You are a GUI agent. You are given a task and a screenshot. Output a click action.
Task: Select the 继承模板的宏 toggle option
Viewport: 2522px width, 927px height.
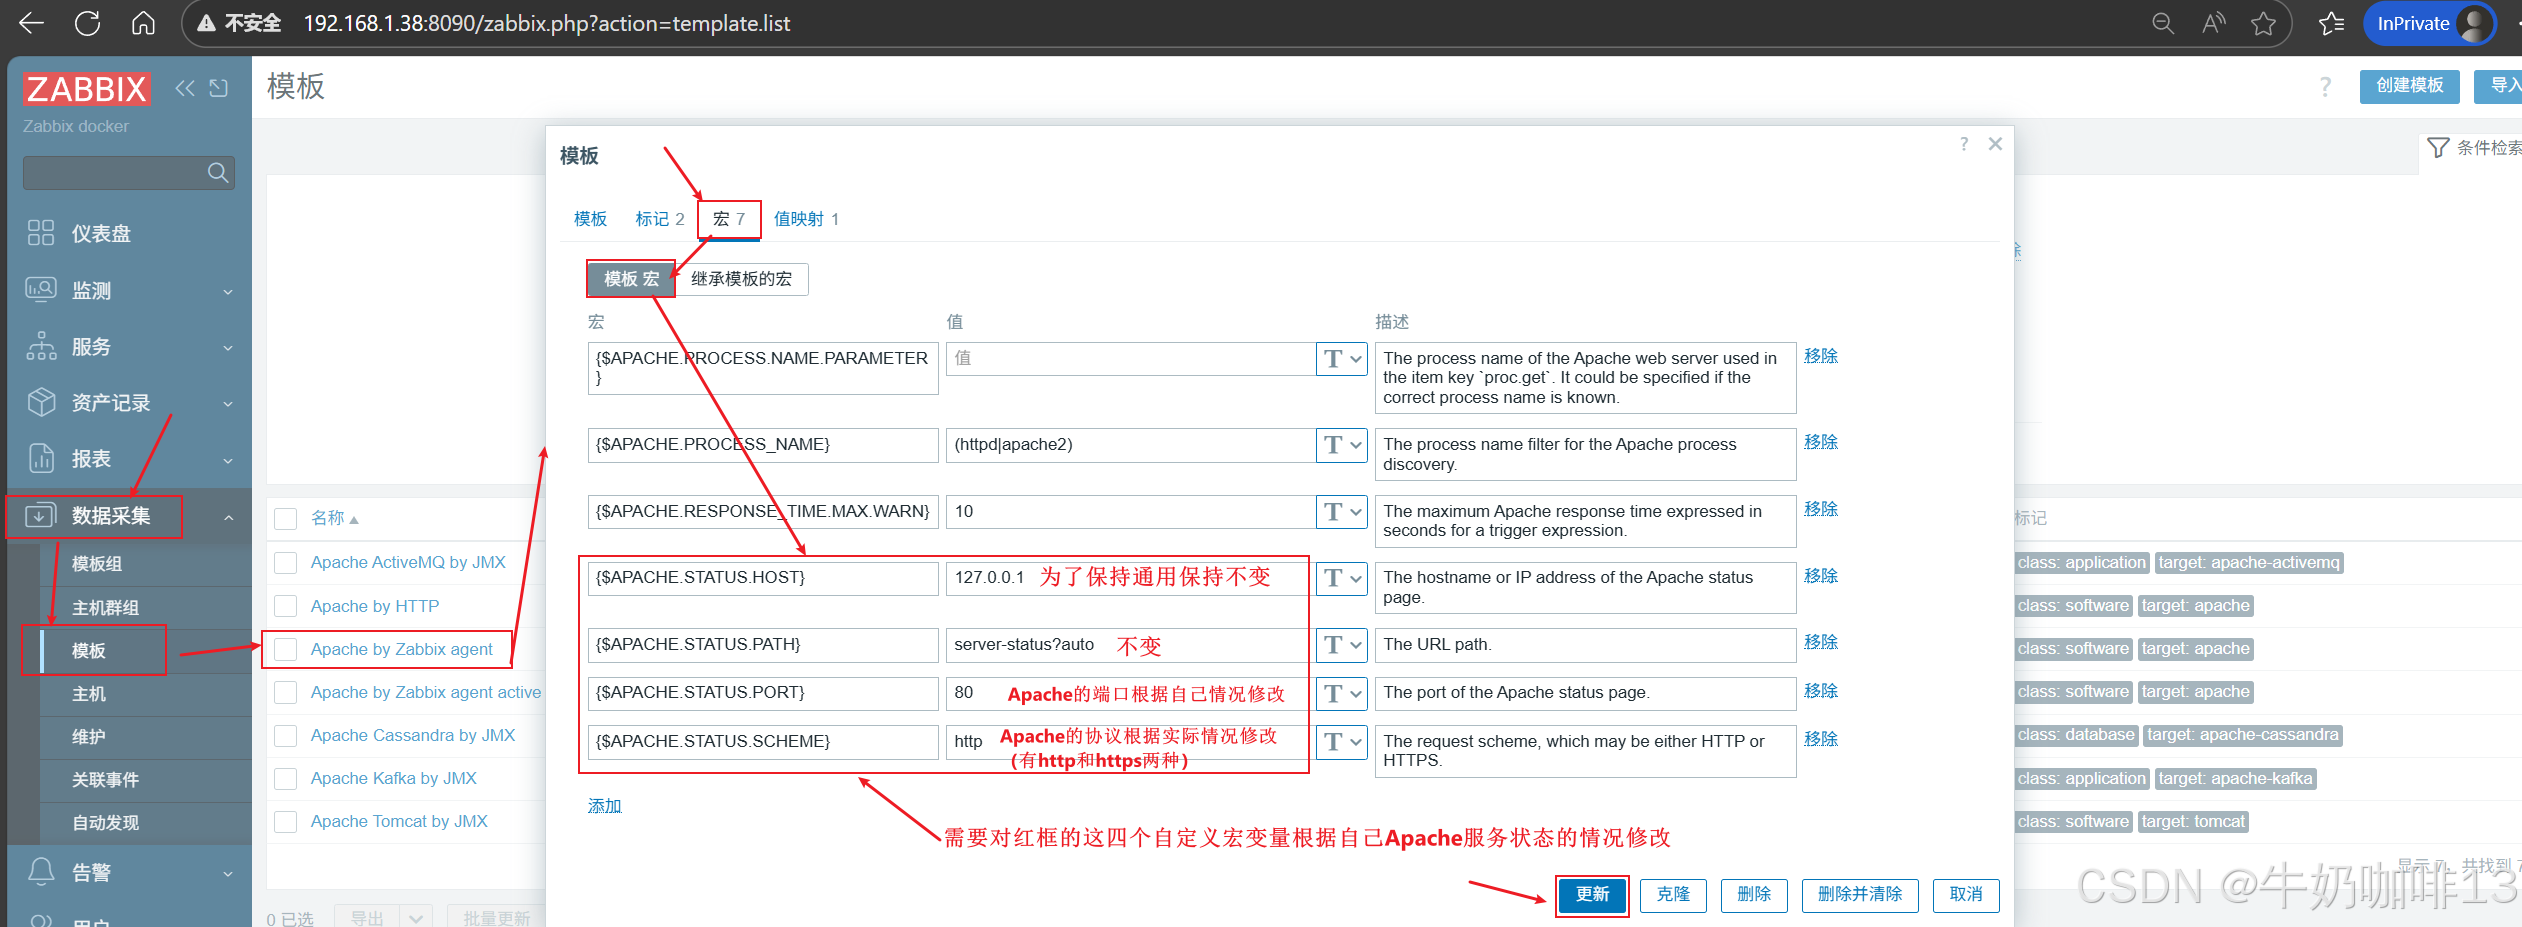click(x=741, y=279)
